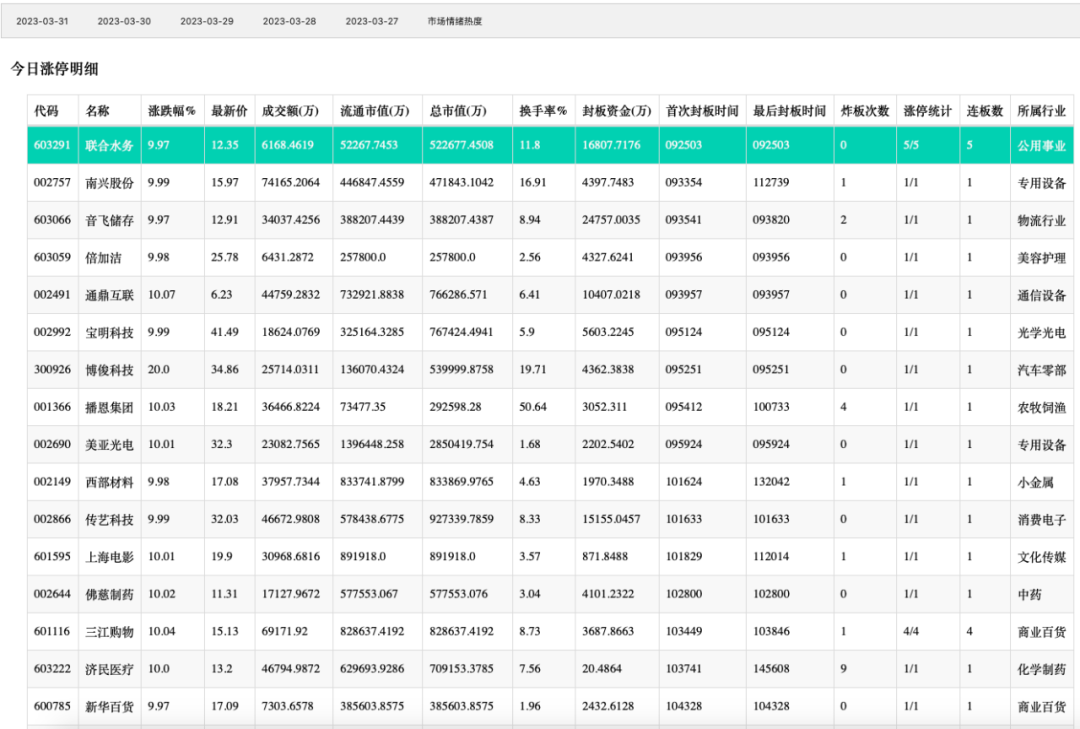Click industry 小金属 for 西部材料
Screen dimensions: 1080x729
1035,482
